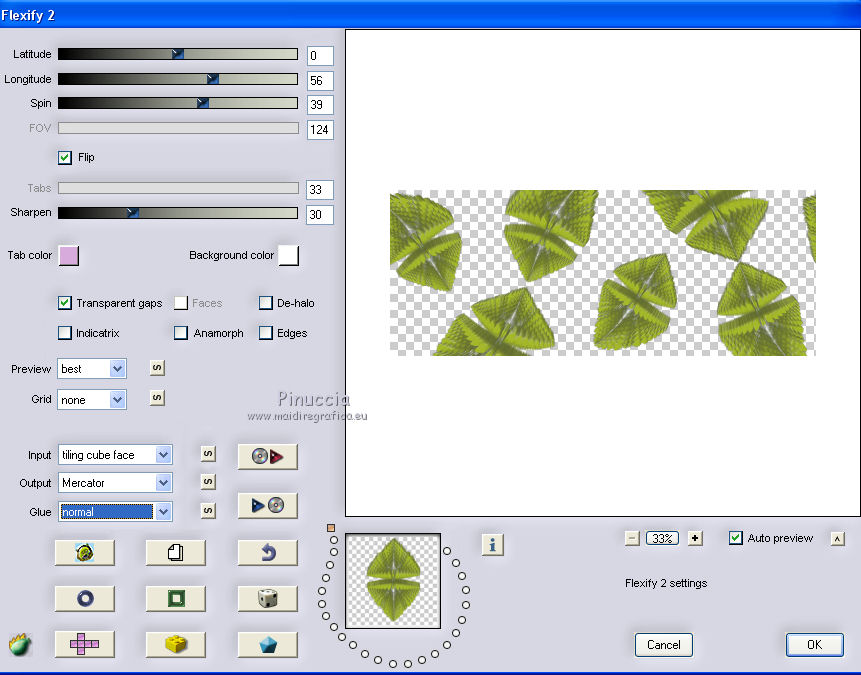Click the small up-arrow collapse button

pos(837,539)
